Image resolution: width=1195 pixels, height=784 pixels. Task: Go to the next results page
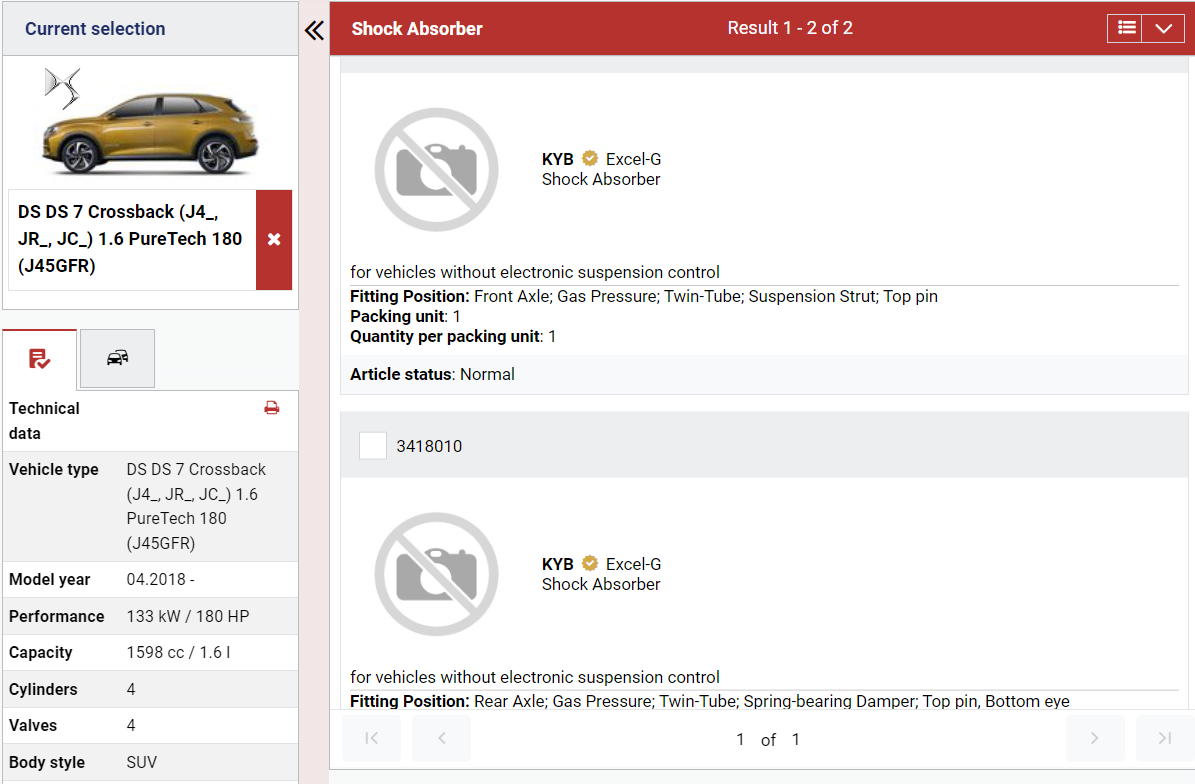[x=1094, y=738]
